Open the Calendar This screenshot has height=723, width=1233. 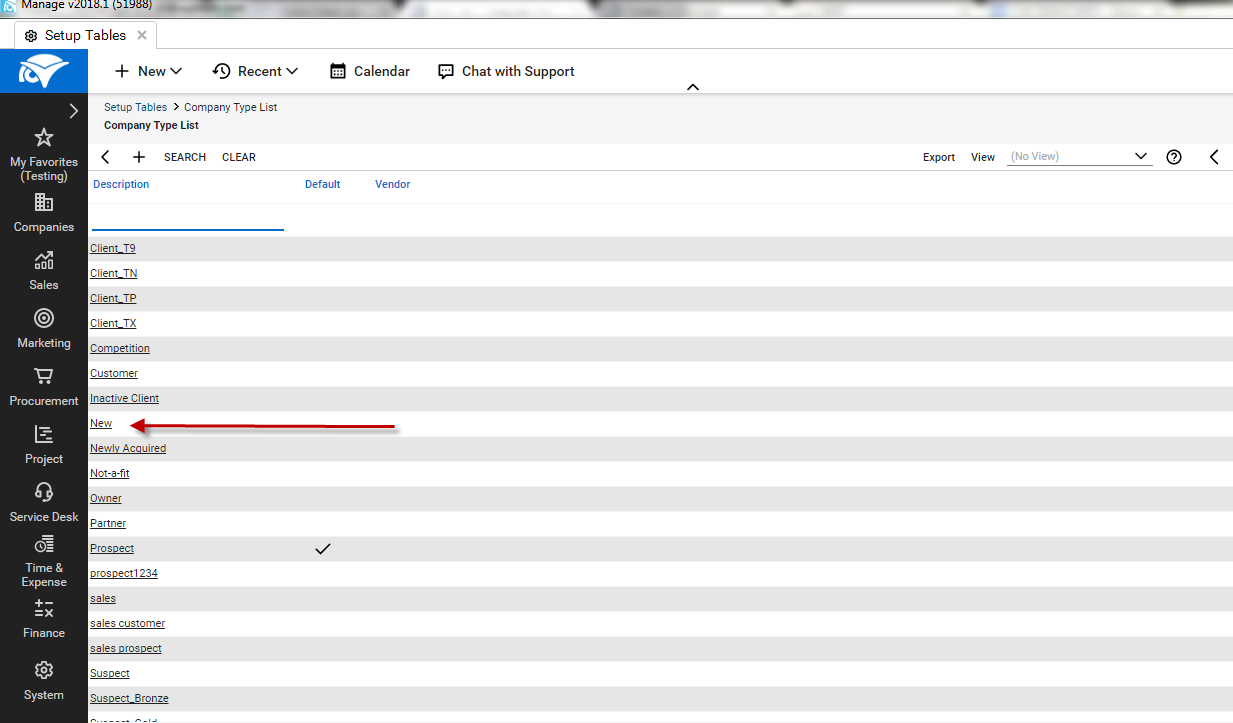370,71
